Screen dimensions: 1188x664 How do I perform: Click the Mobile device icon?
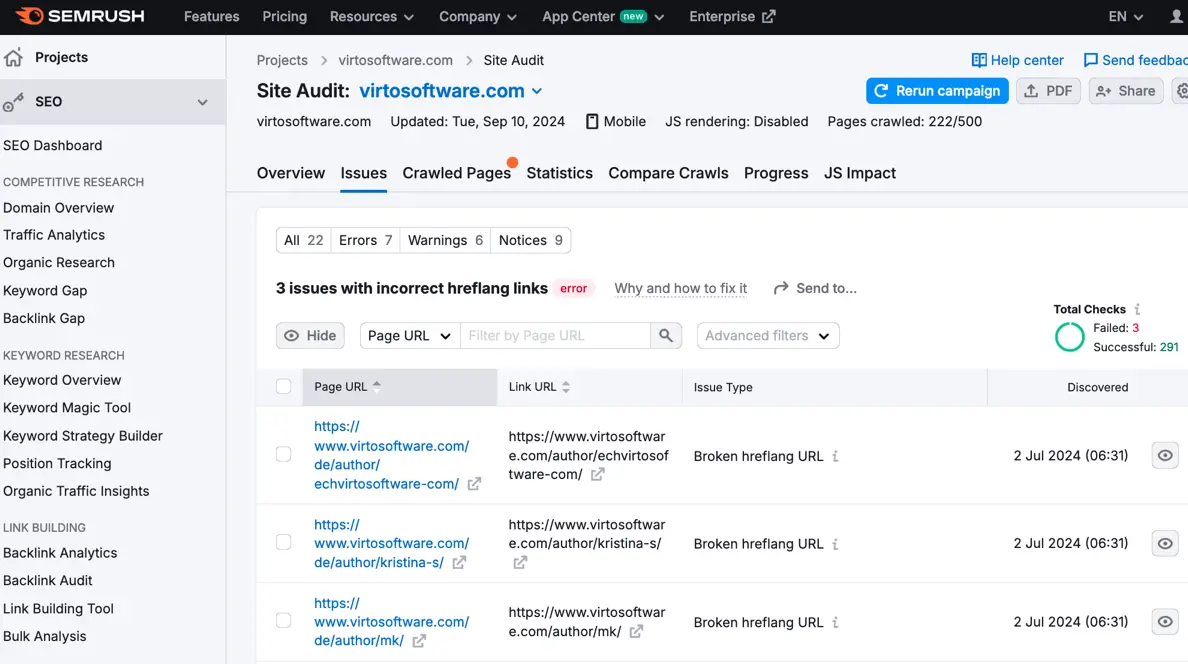[x=592, y=121]
